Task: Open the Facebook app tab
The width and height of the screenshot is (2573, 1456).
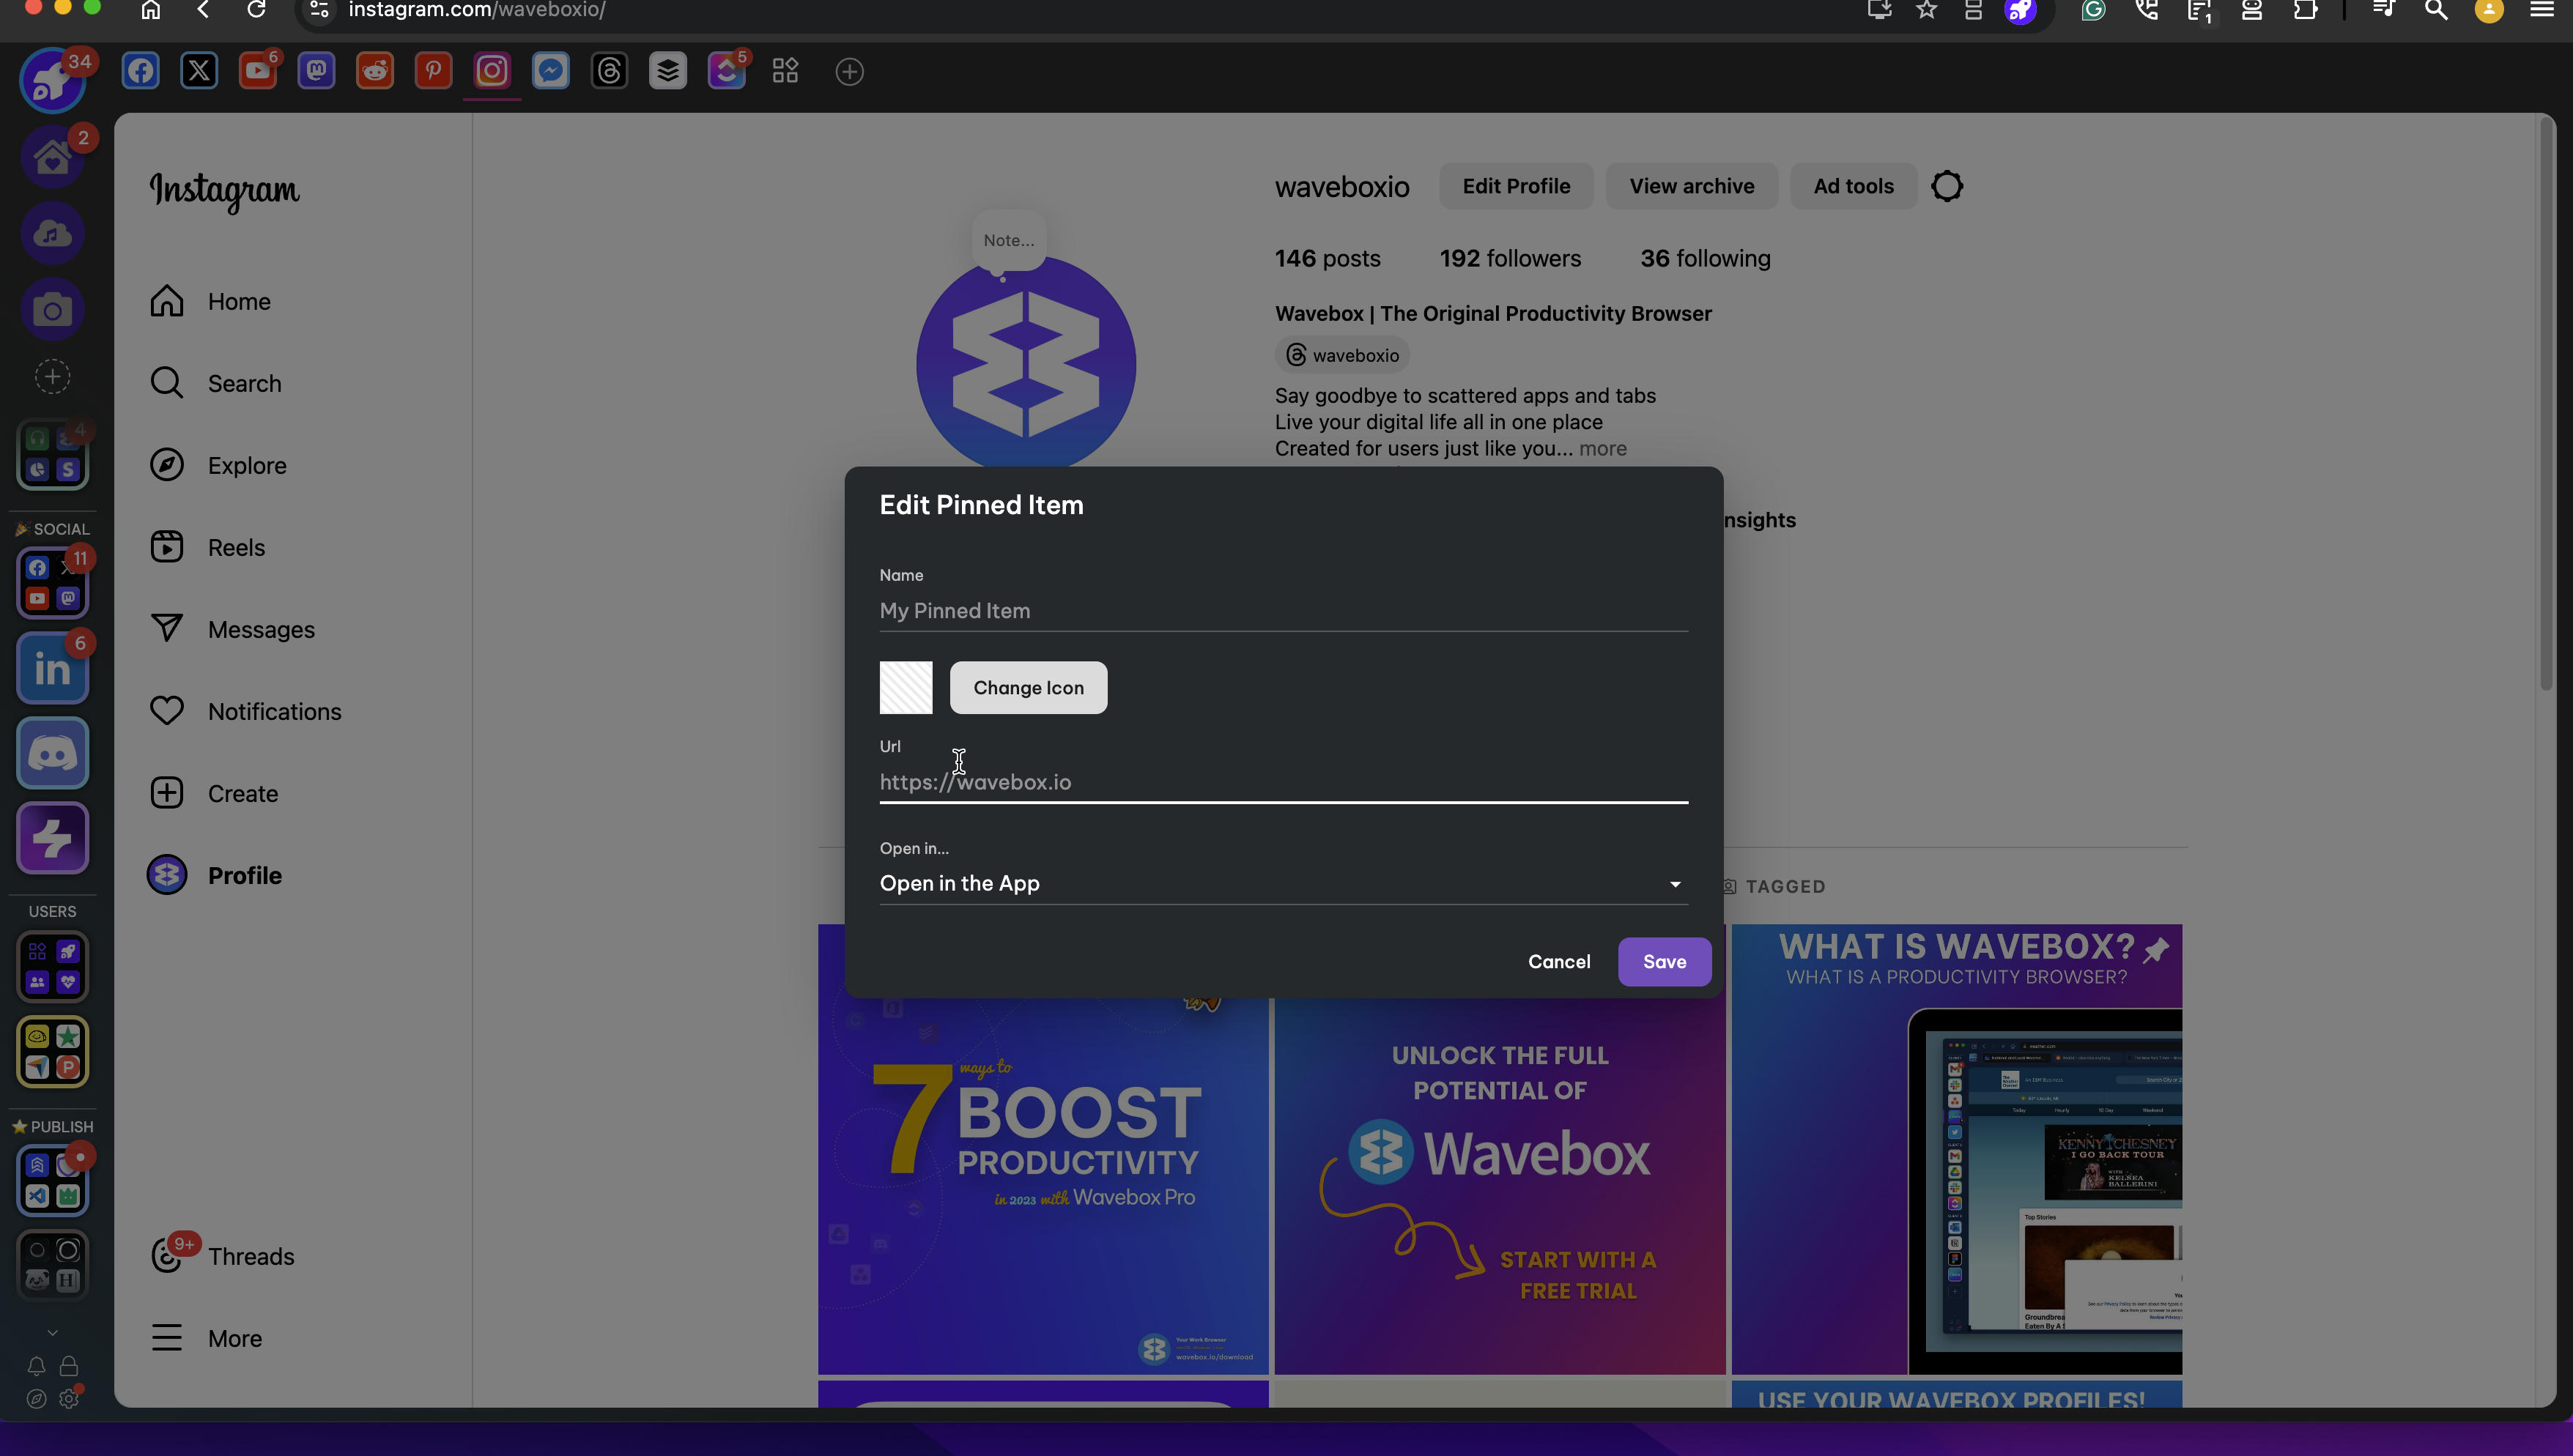Action: pos(141,71)
